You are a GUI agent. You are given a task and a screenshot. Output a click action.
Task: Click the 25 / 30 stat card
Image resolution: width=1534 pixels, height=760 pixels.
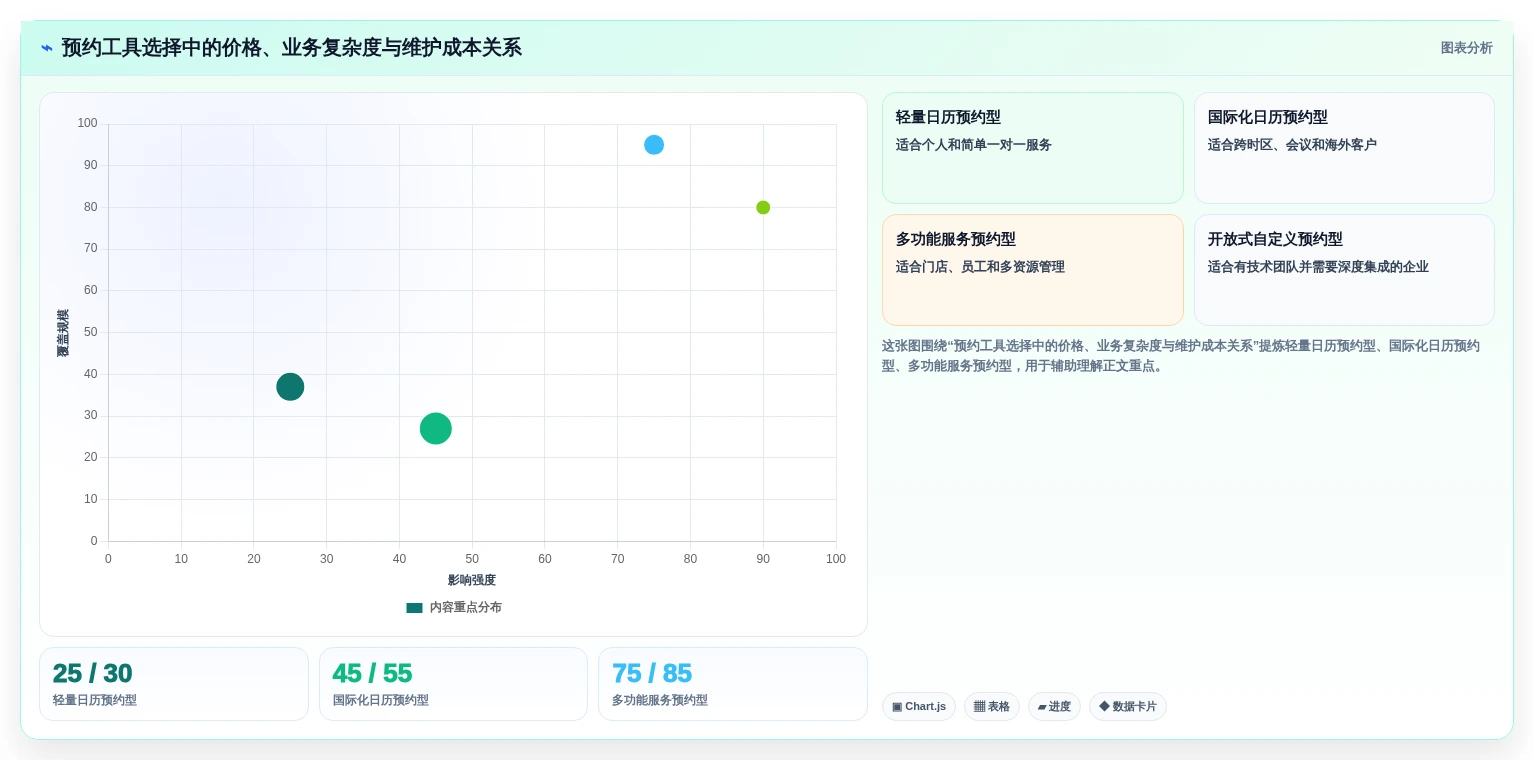(174, 684)
